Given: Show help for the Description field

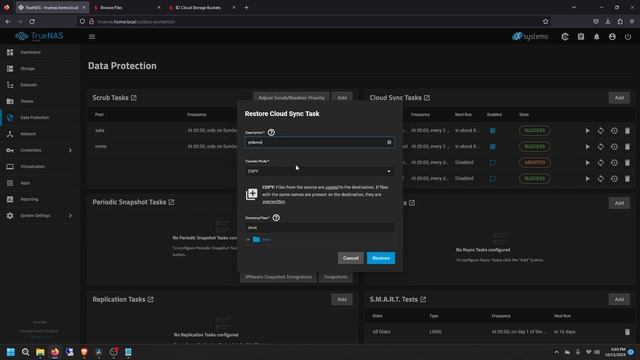Looking at the screenshot, I should (x=271, y=132).
